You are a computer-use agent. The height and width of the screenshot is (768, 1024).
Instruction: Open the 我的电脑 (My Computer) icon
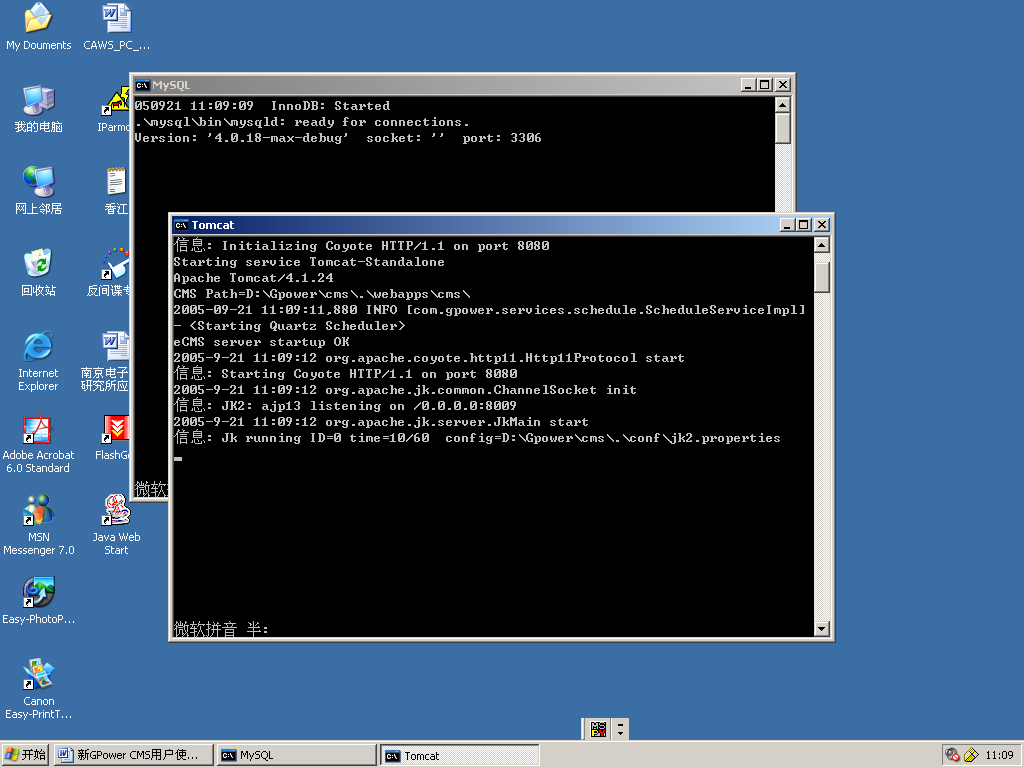pyautogui.click(x=38, y=100)
